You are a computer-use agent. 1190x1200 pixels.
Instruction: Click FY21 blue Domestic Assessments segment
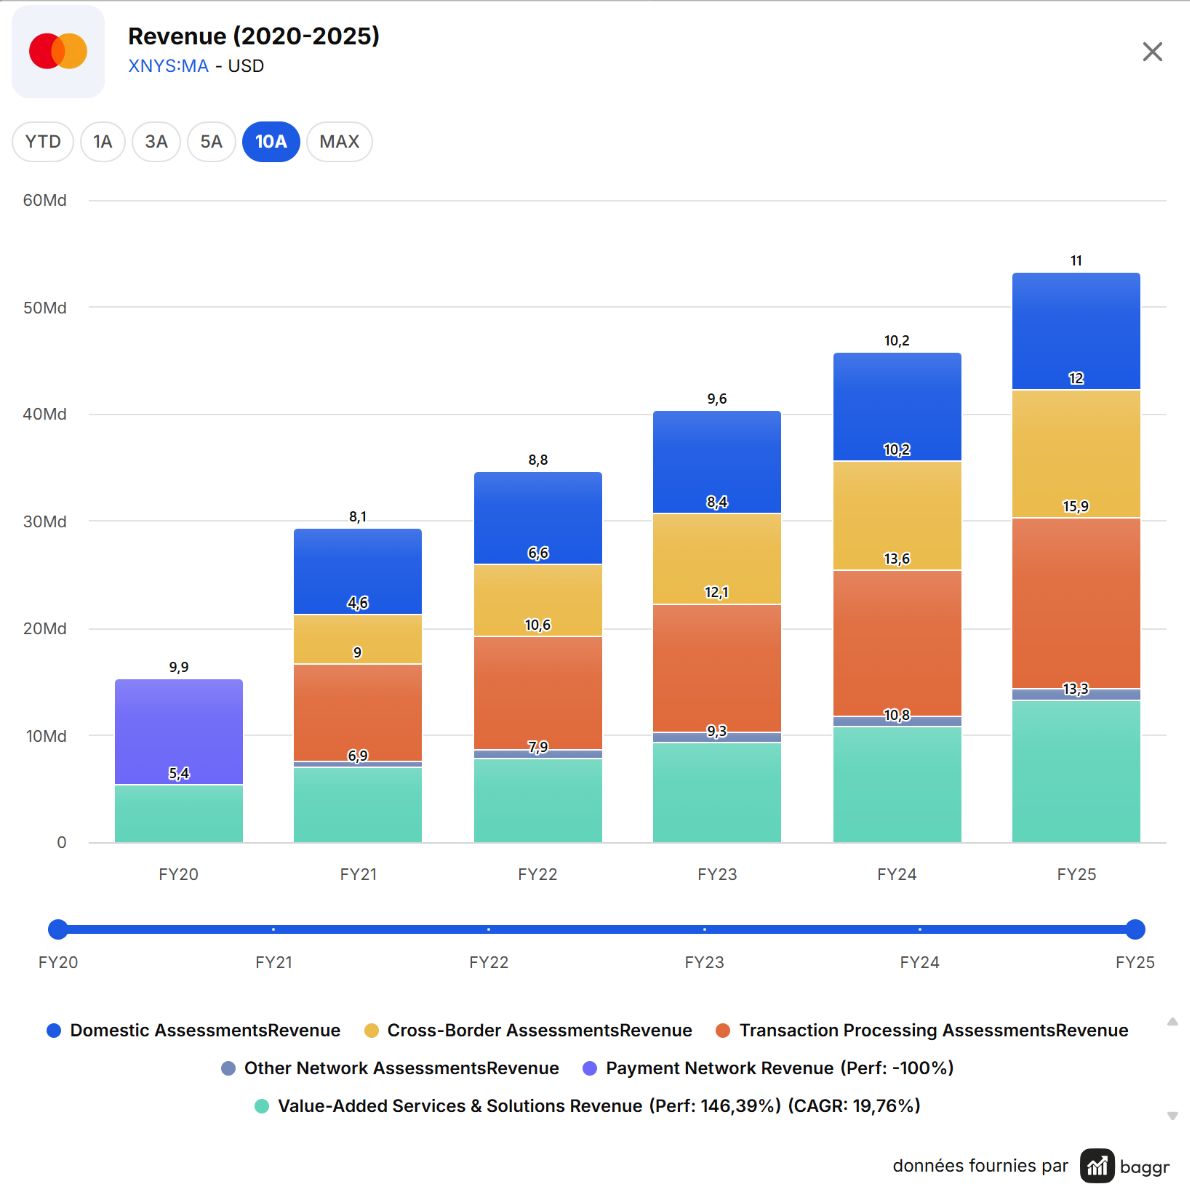[358, 571]
